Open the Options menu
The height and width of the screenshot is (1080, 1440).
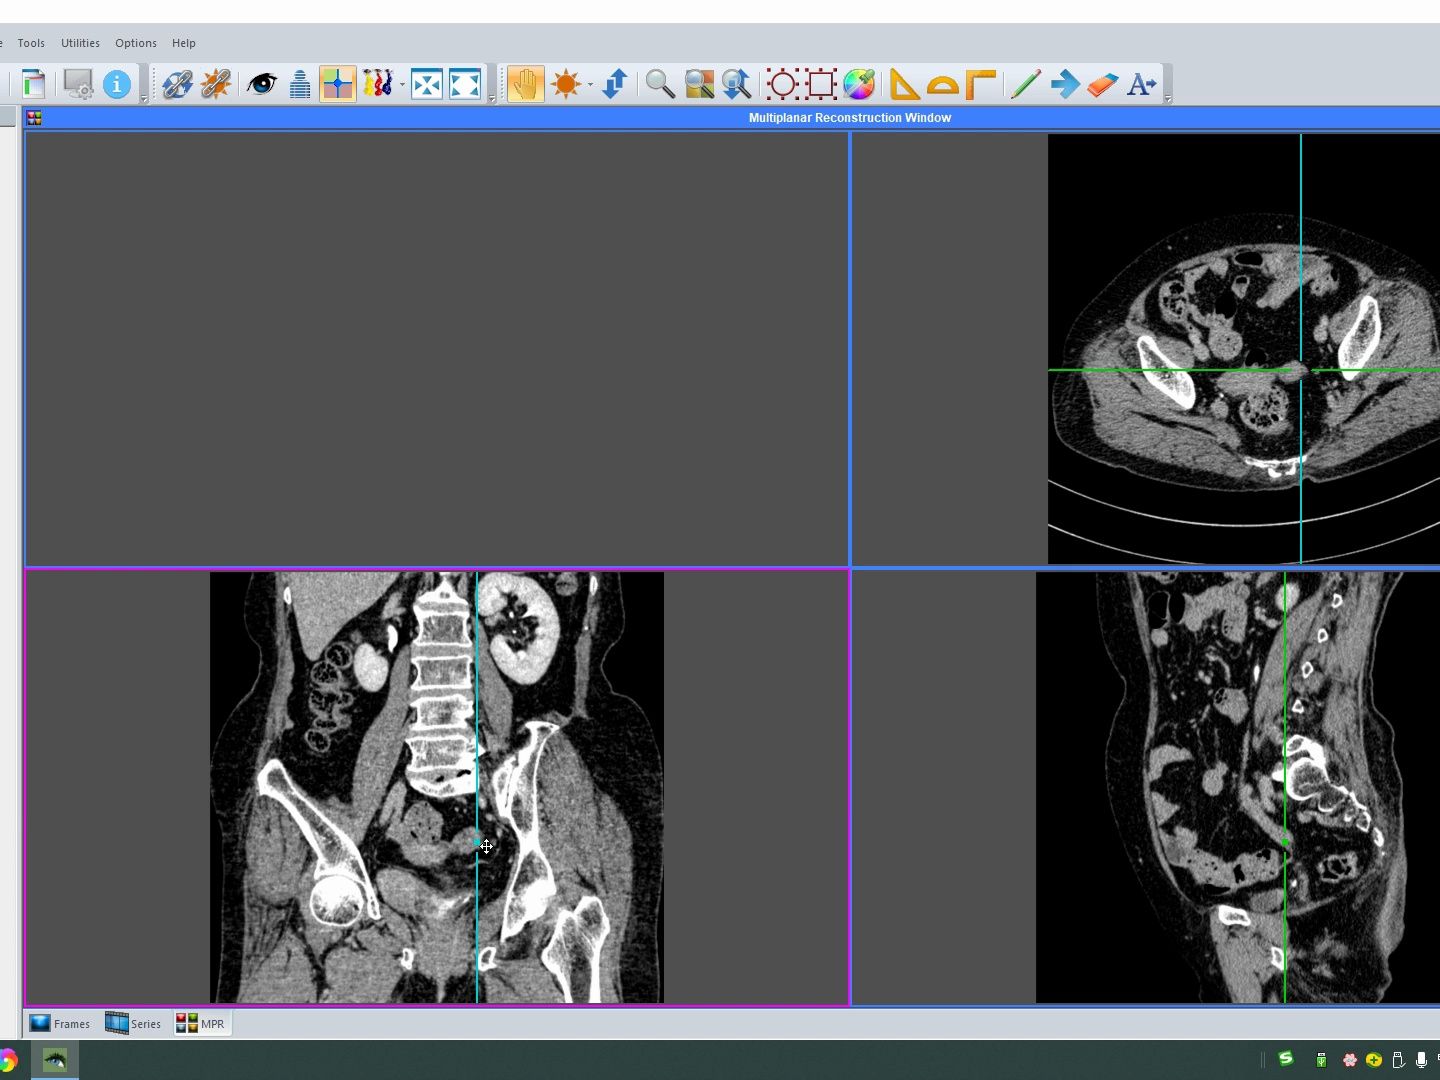[136, 43]
